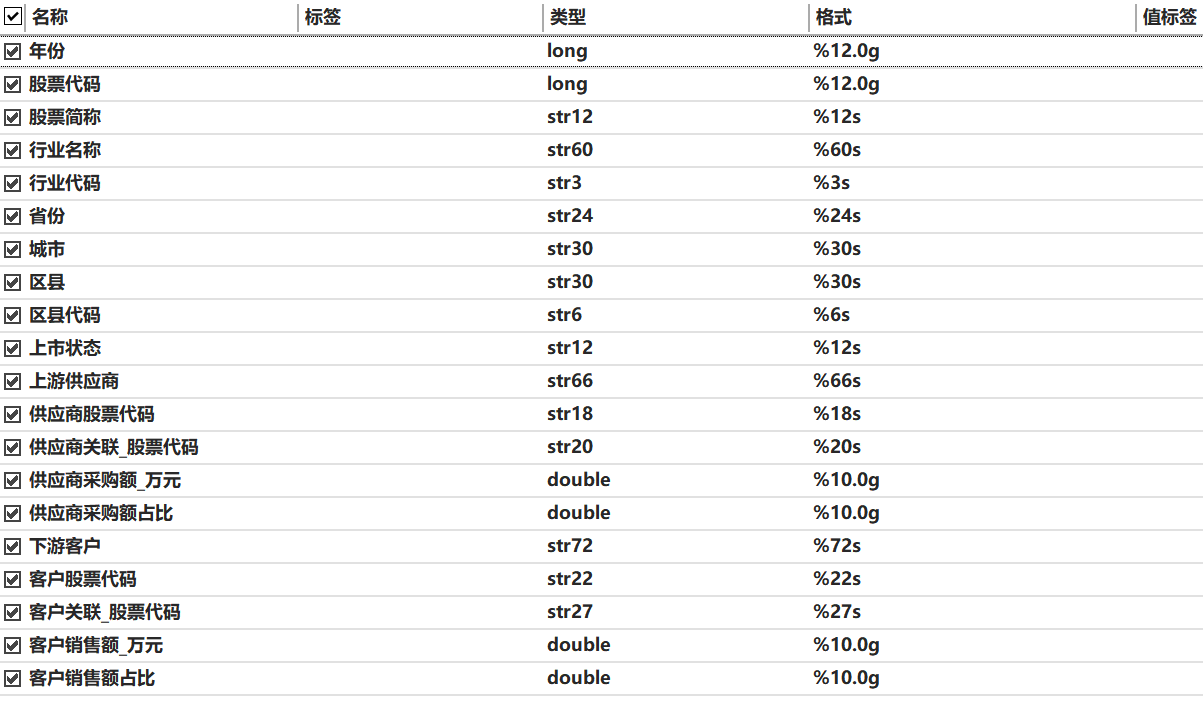The image size is (1203, 701).
Task: Click the str60 type cell for 行业名称
Action: [570, 150]
